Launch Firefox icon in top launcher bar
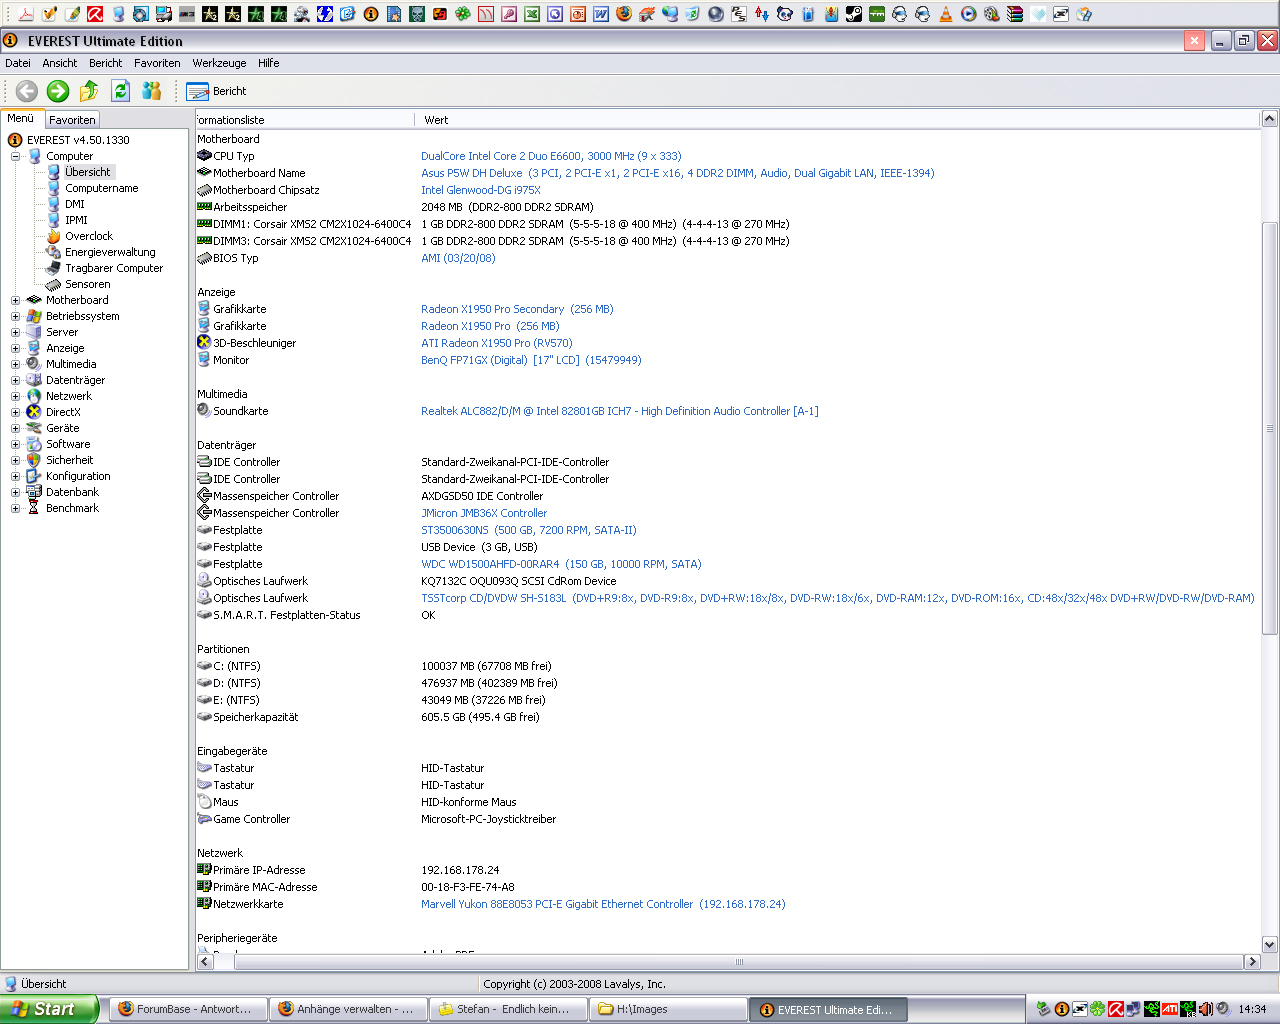This screenshot has width=1280, height=1024. [623, 14]
